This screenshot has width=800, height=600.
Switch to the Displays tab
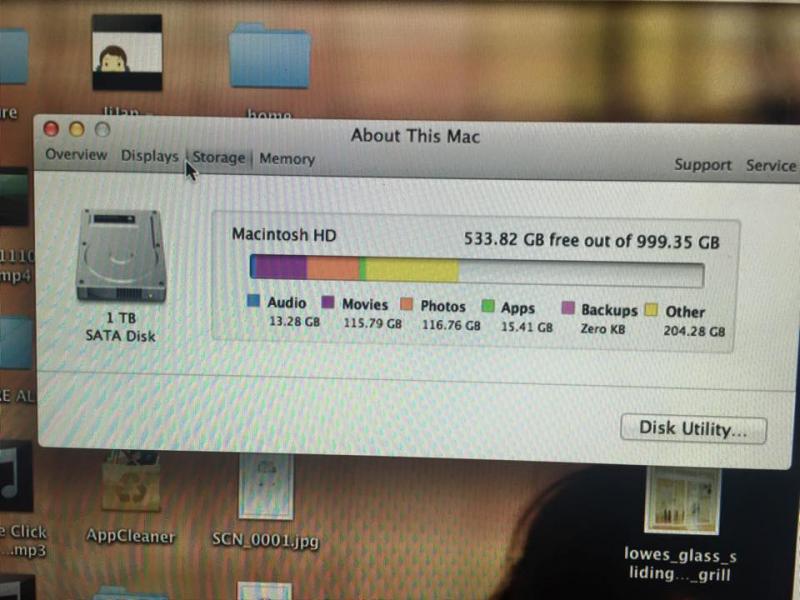point(149,156)
